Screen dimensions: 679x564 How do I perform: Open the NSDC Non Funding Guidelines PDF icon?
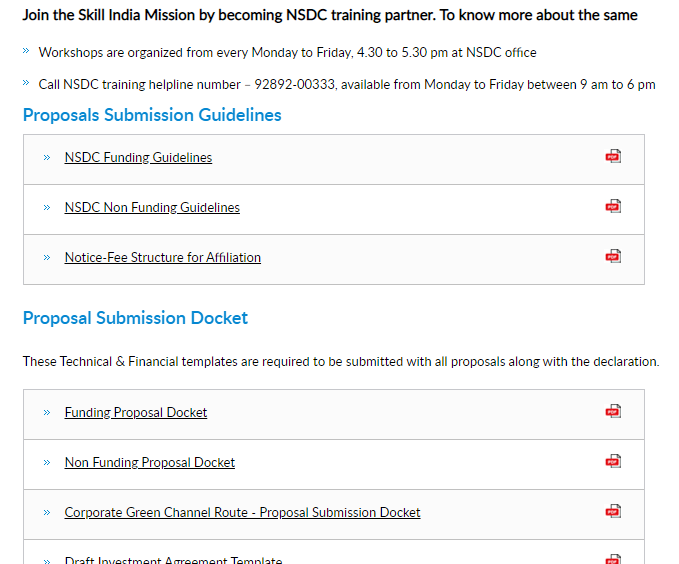[x=613, y=206]
